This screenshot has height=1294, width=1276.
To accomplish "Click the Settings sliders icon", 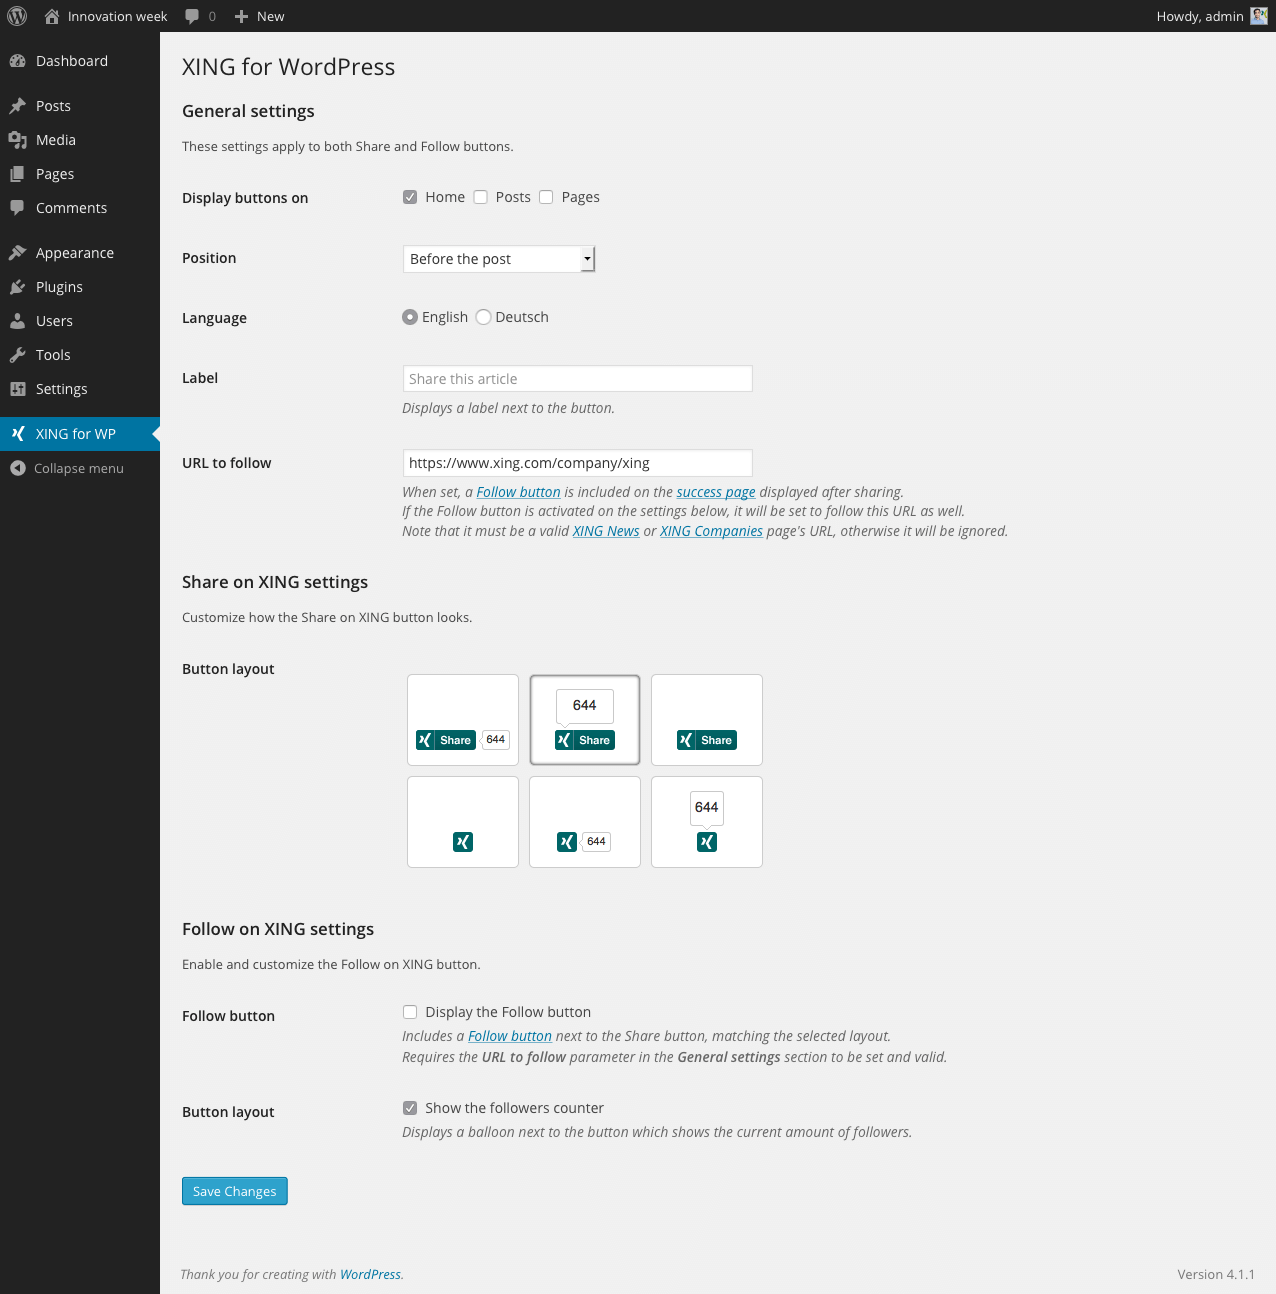I will (17, 389).
